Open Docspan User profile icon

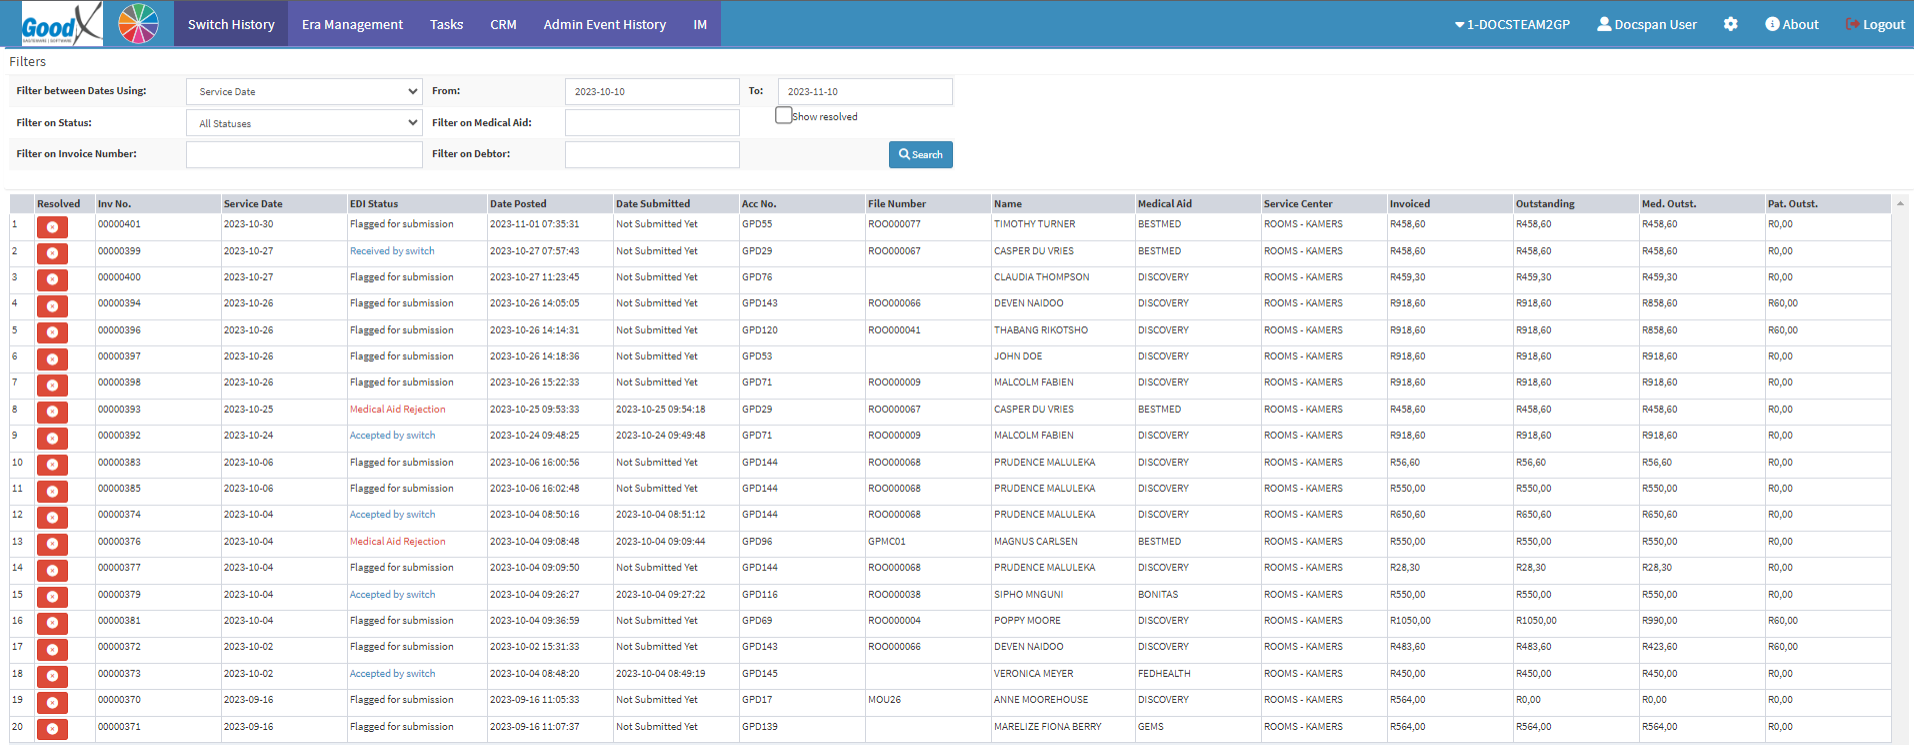1604,24
